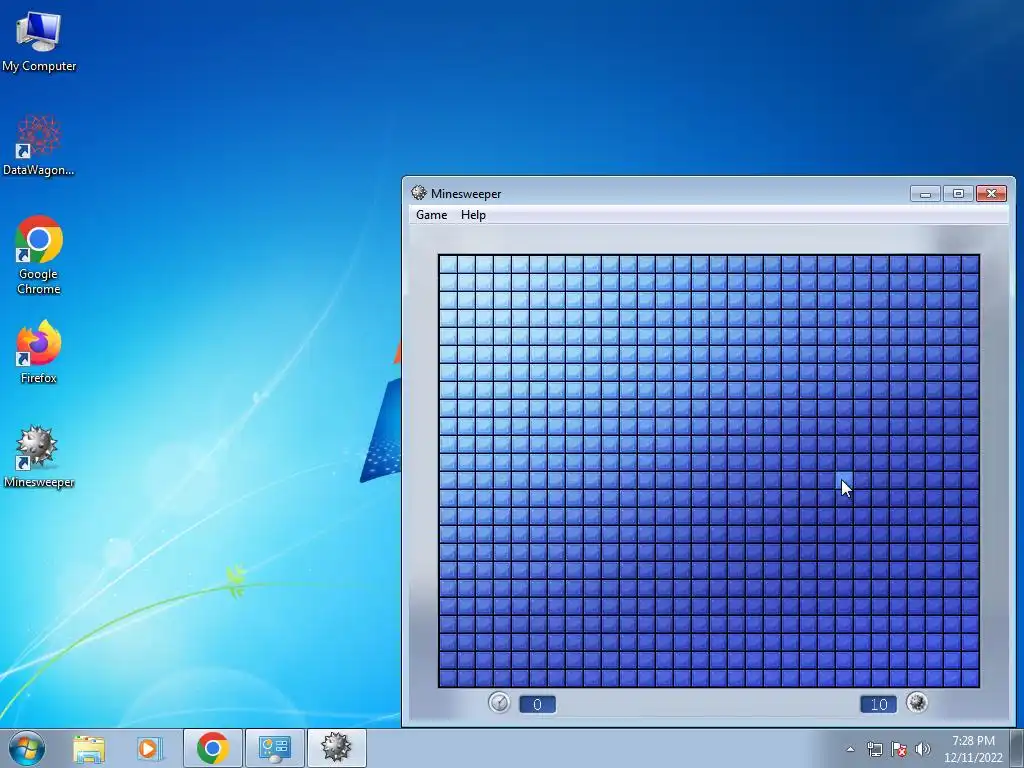Open the Windows Start menu

27,748
